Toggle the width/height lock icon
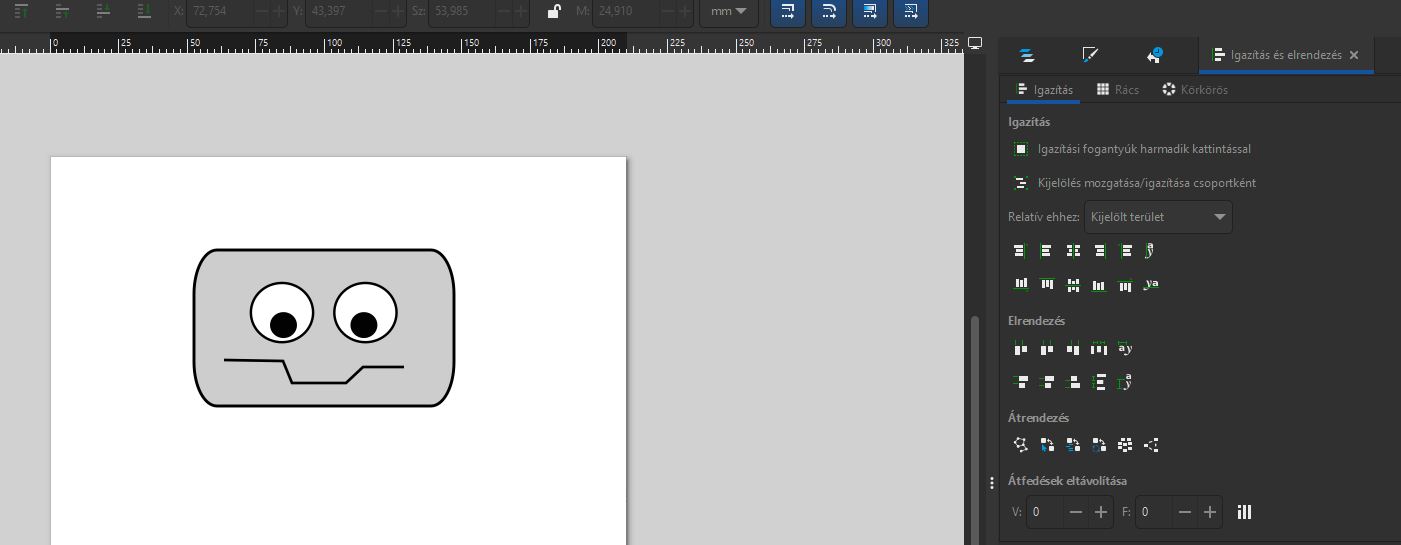The height and width of the screenshot is (545, 1401). point(553,12)
